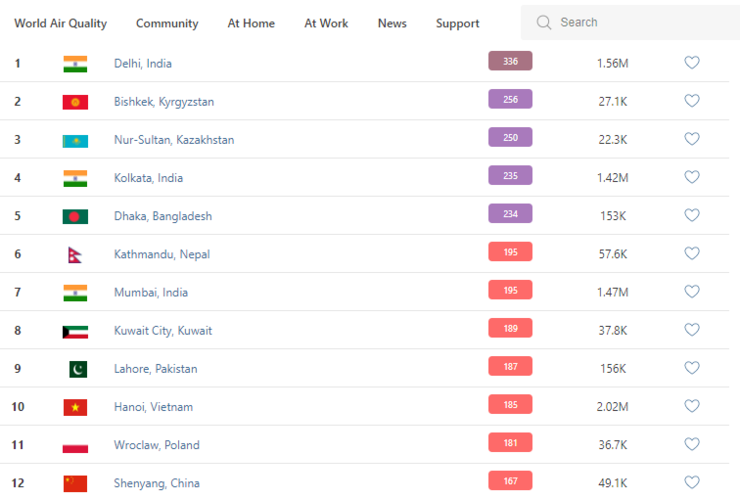Click Delhi's 336 AQI color badge

pyautogui.click(x=510, y=62)
